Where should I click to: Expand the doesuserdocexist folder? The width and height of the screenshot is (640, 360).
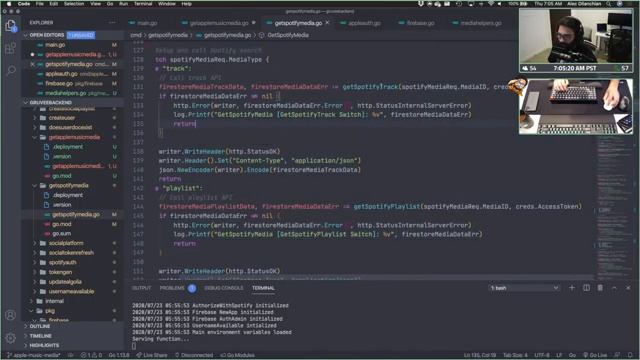(35, 127)
